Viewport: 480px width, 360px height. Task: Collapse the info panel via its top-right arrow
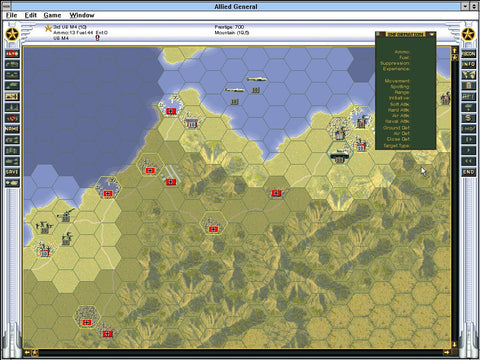pos(432,34)
